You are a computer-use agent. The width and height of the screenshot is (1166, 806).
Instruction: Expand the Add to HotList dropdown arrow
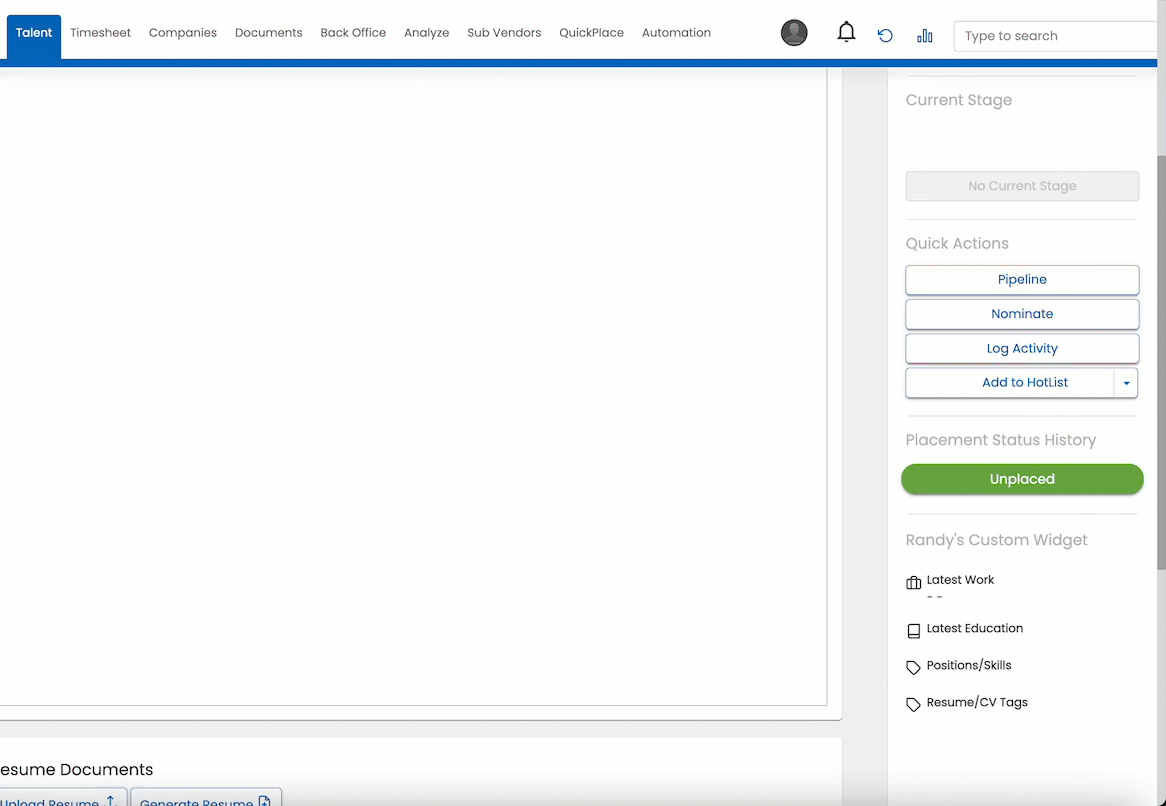point(1126,383)
